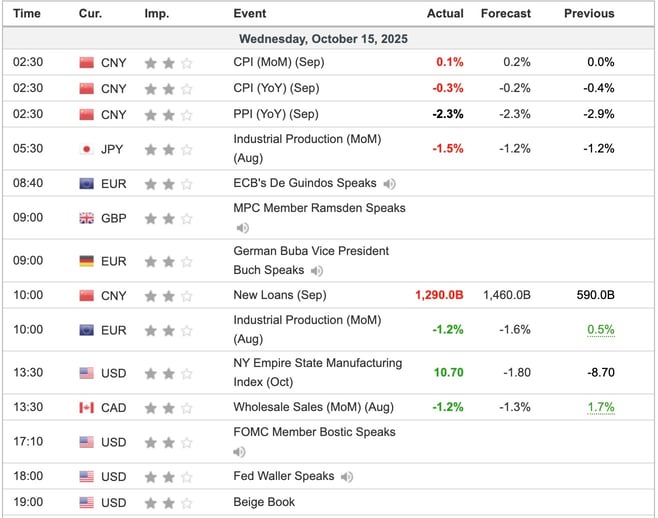Click speaker icon beside Fed Waller Speaks
This screenshot has height=518, width=658.
[347, 477]
